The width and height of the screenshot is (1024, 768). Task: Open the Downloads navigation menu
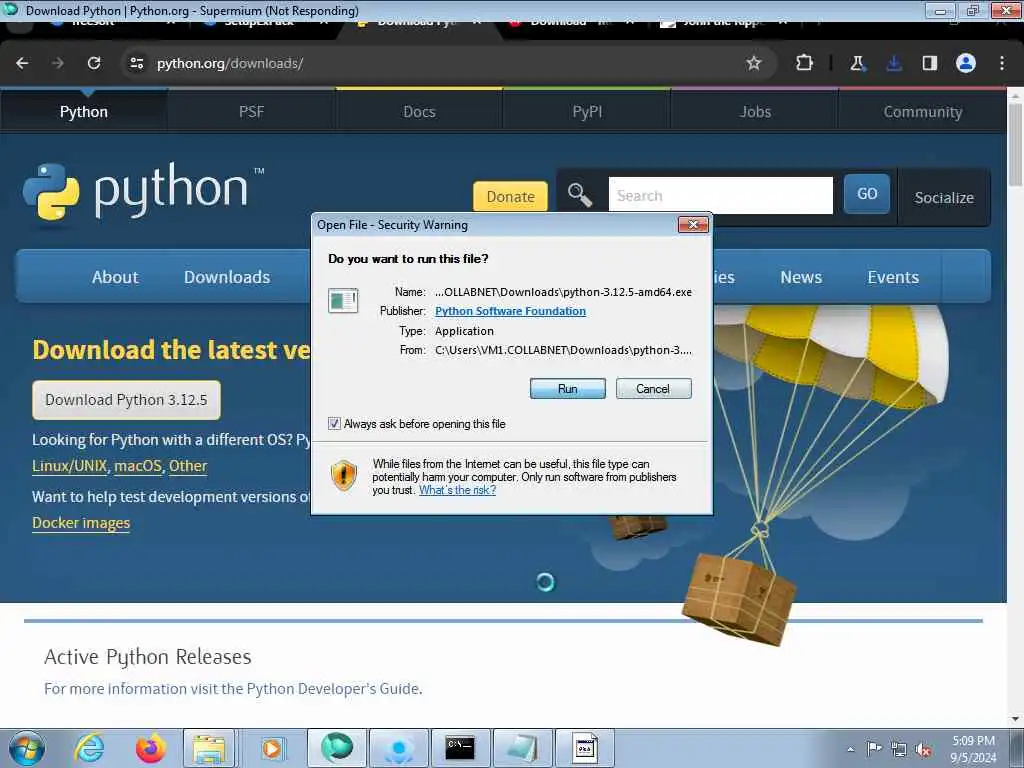click(x=227, y=277)
